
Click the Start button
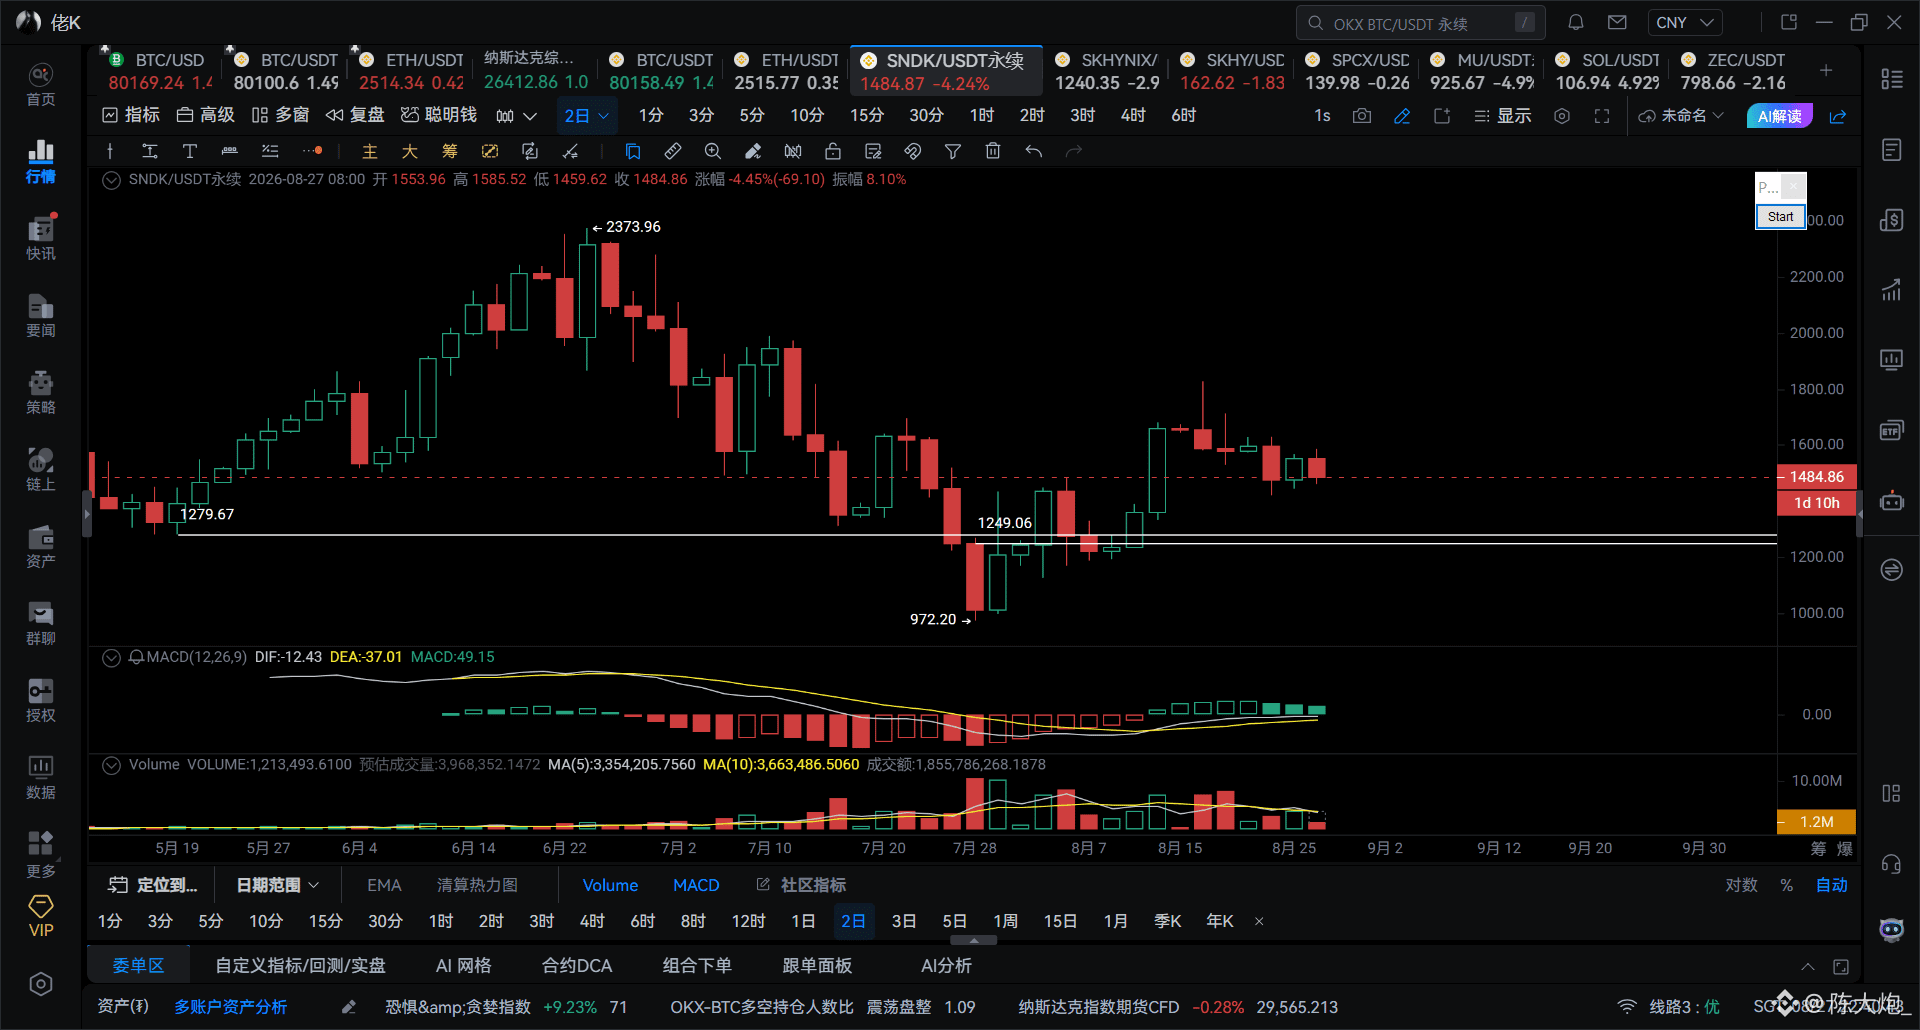click(1780, 216)
